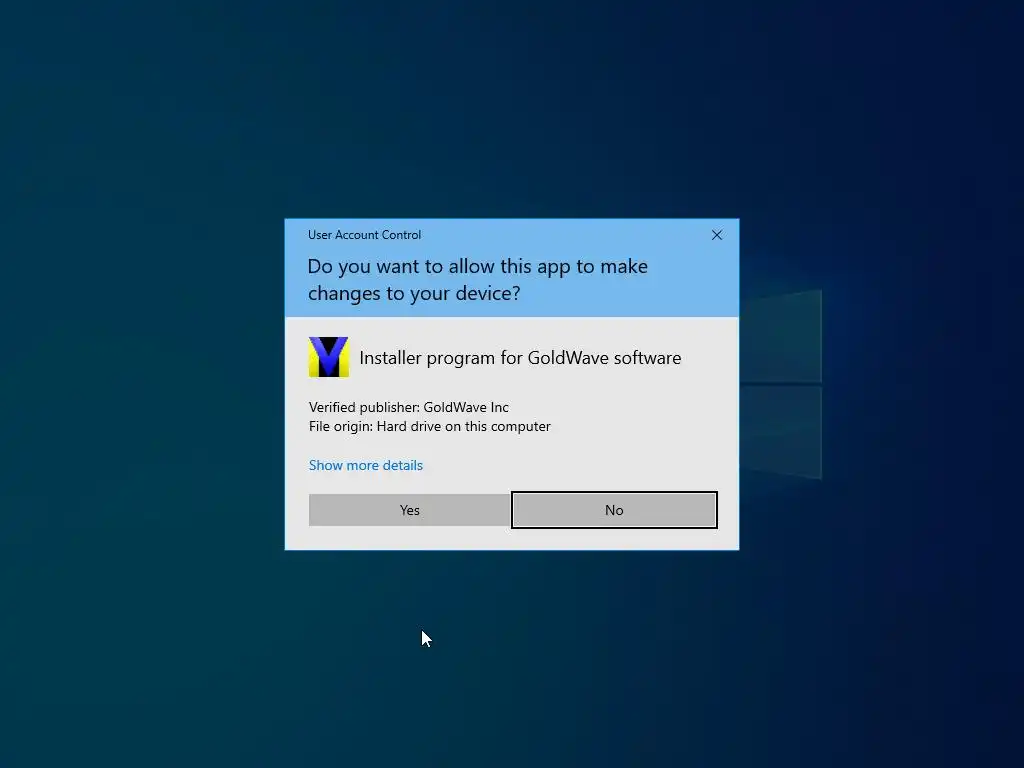The image size is (1024, 768).
Task: Click the 'Do you want to allow' heading
Action: (x=477, y=280)
